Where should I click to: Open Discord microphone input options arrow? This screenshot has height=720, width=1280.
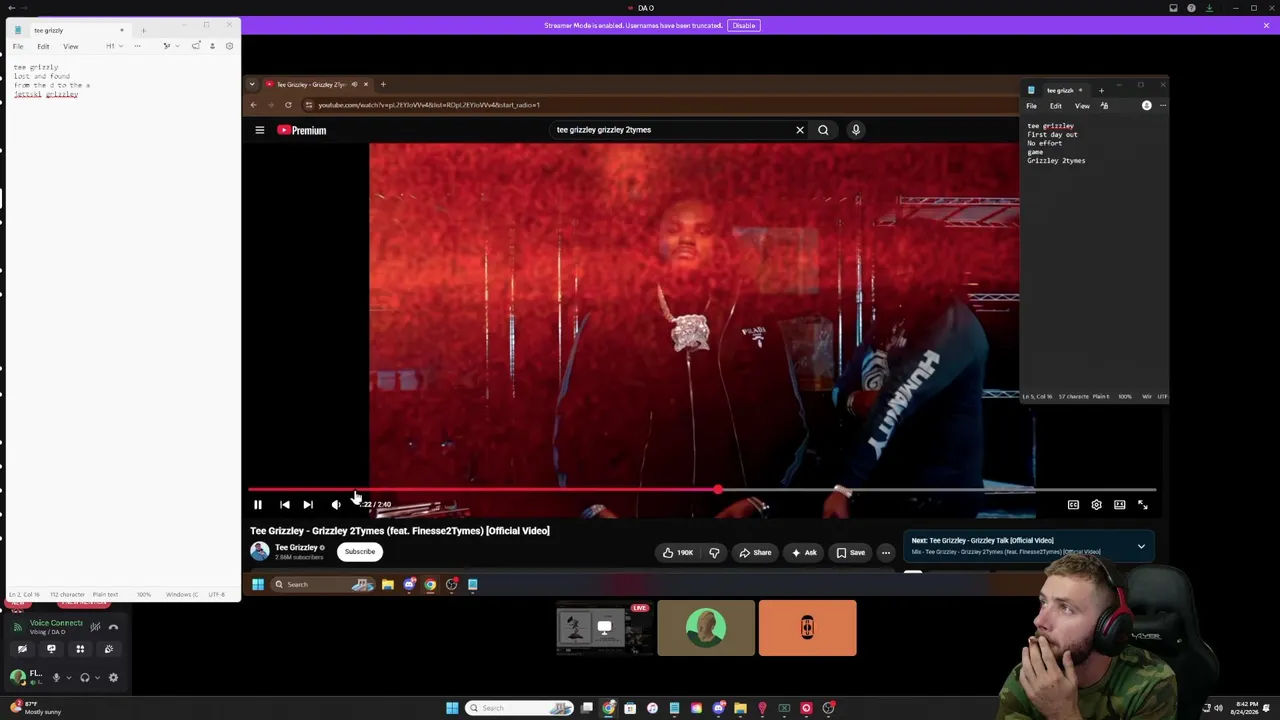click(68, 677)
